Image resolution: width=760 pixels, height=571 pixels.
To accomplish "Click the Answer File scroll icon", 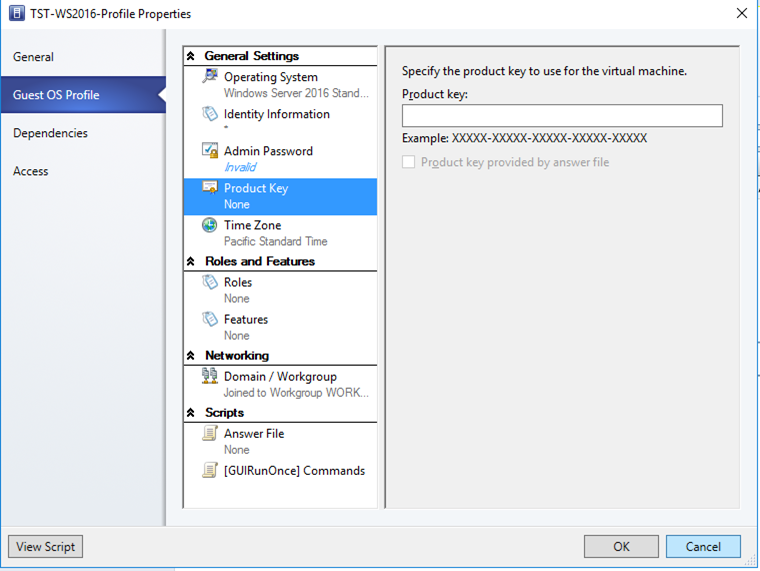I will [210, 433].
